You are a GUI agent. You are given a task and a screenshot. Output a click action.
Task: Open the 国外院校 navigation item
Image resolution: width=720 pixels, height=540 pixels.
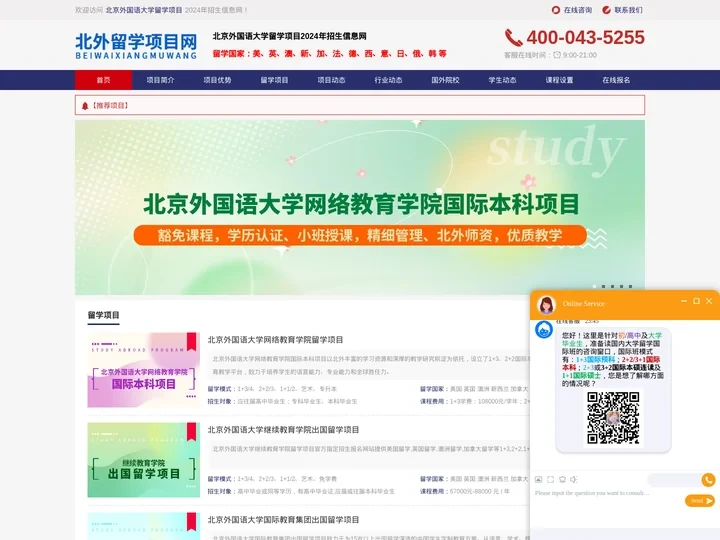(x=445, y=80)
